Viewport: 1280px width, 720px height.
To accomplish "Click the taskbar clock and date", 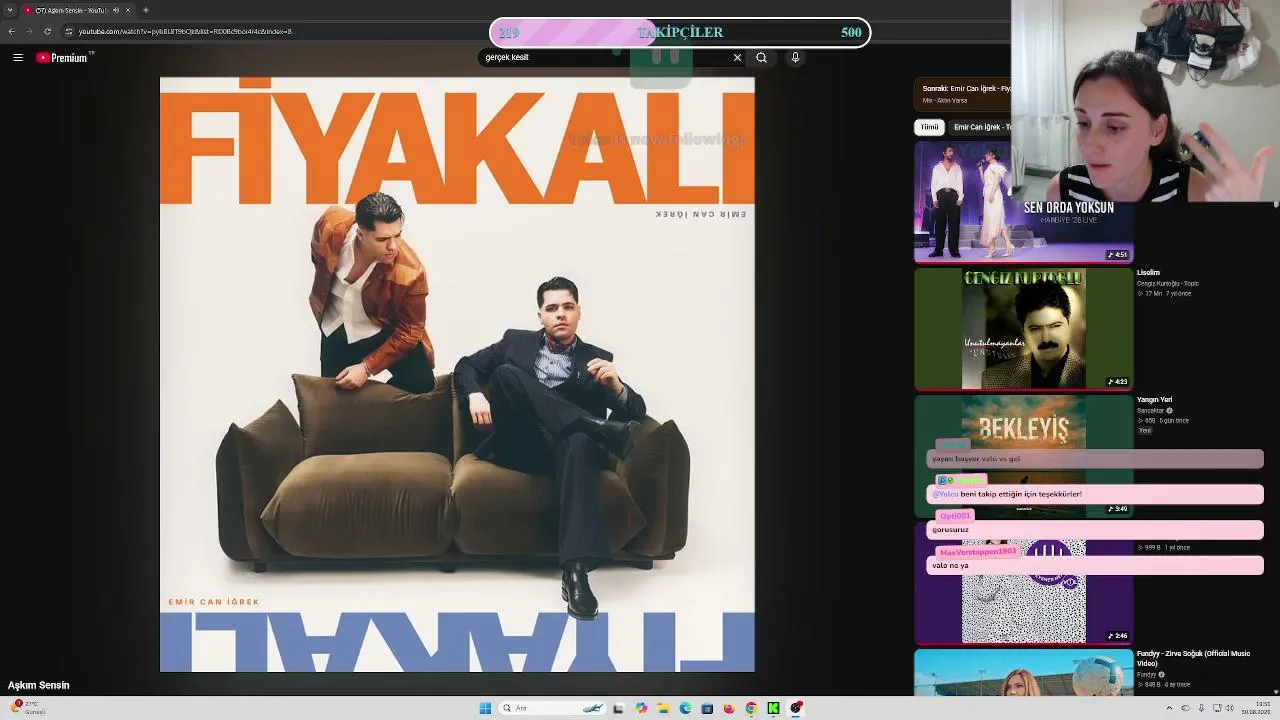I will click(x=1255, y=708).
